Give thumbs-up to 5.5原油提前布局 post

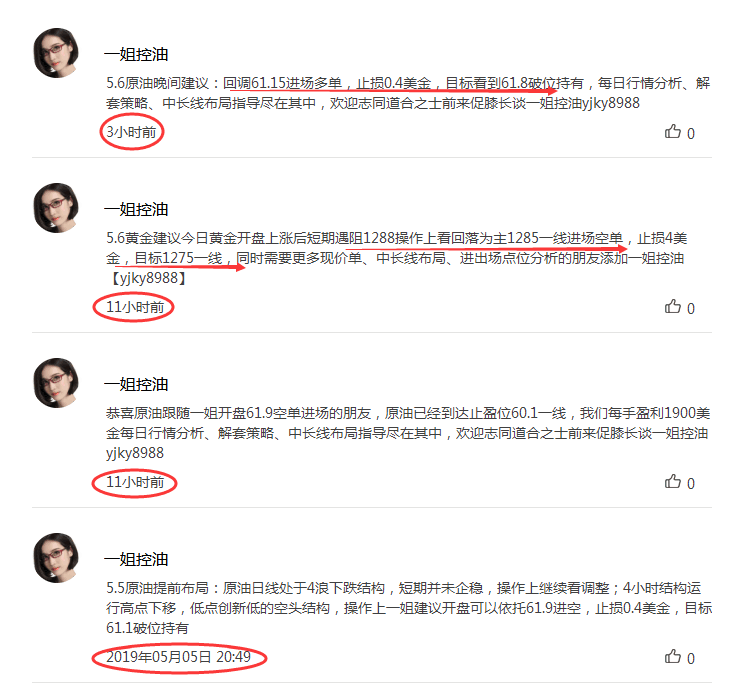pos(673,657)
